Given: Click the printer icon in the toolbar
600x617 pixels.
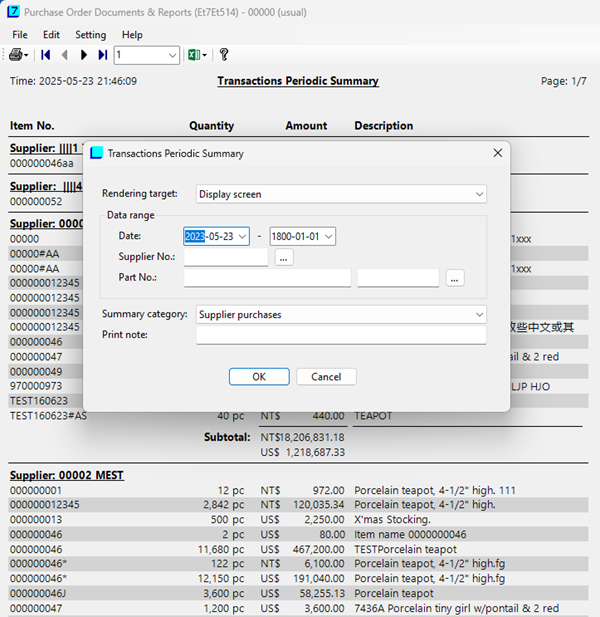Looking at the screenshot, I should [16, 55].
